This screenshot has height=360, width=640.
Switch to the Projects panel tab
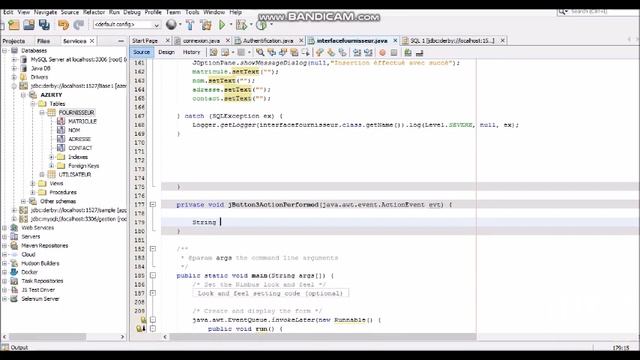(x=14, y=41)
